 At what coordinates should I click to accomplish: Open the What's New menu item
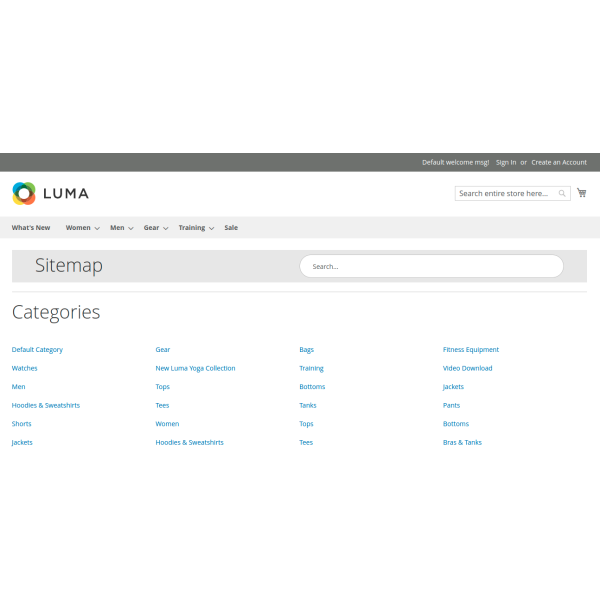[x=31, y=228]
